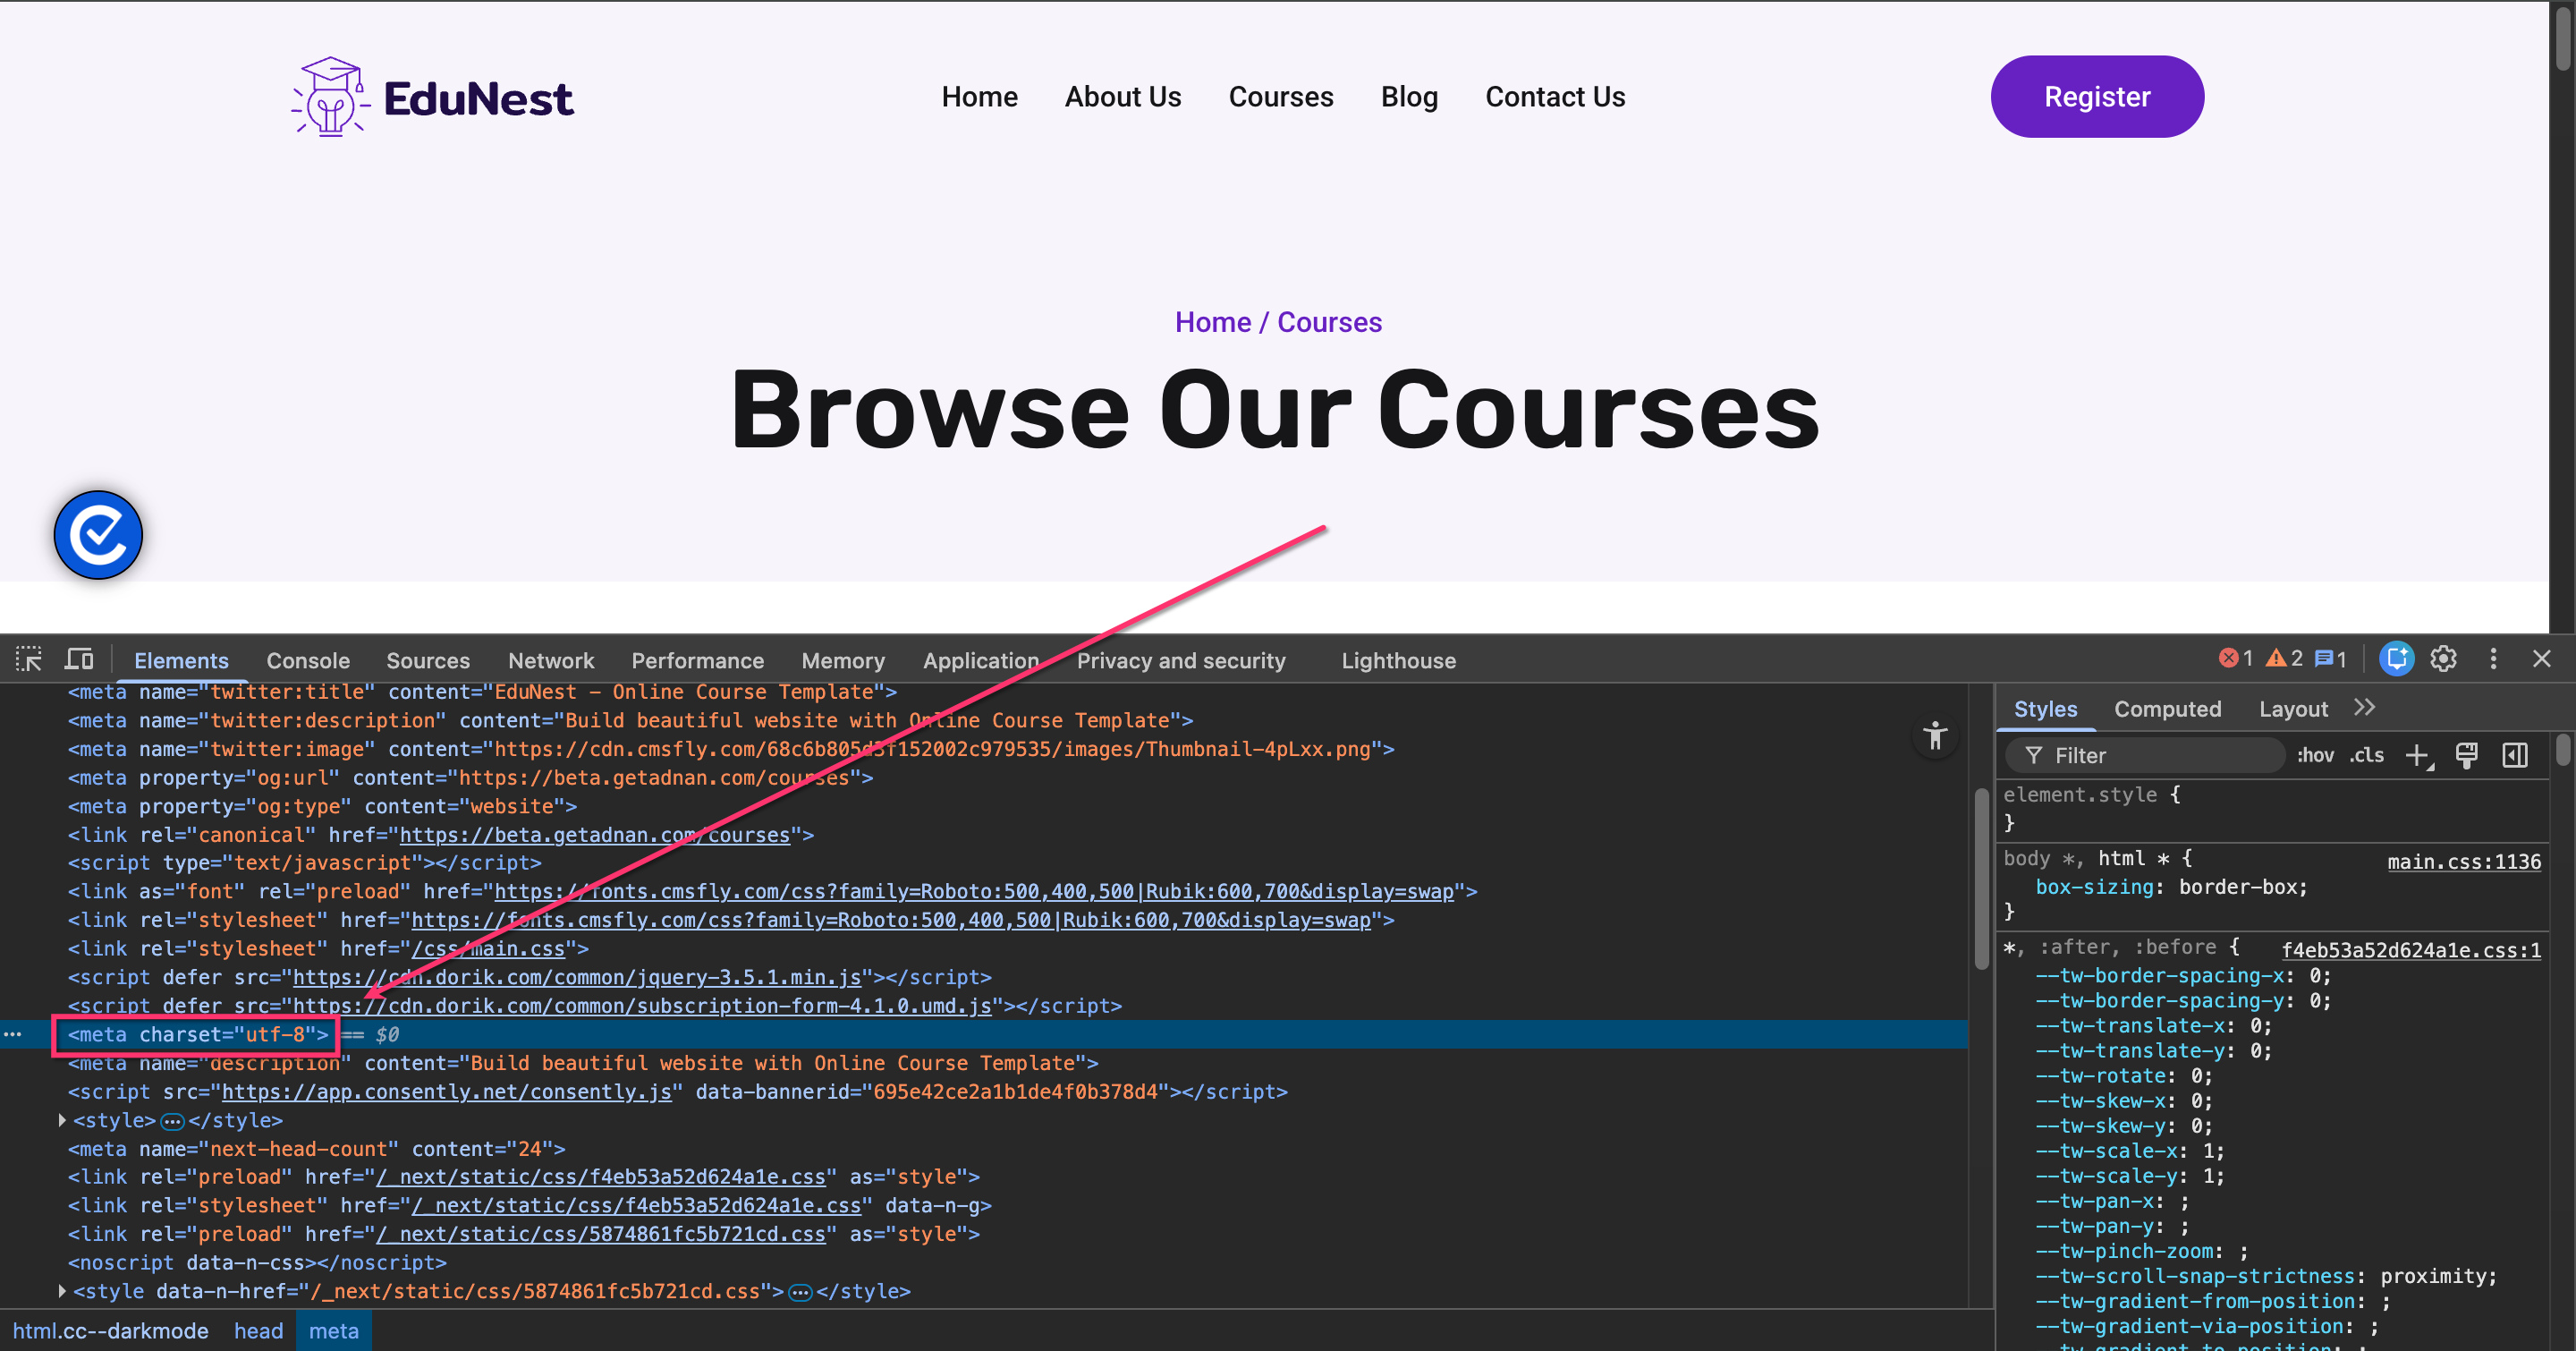This screenshot has height=1351, width=2576.
Task: Click the accessibility tree toggle icon
Action: [x=1935, y=737]
